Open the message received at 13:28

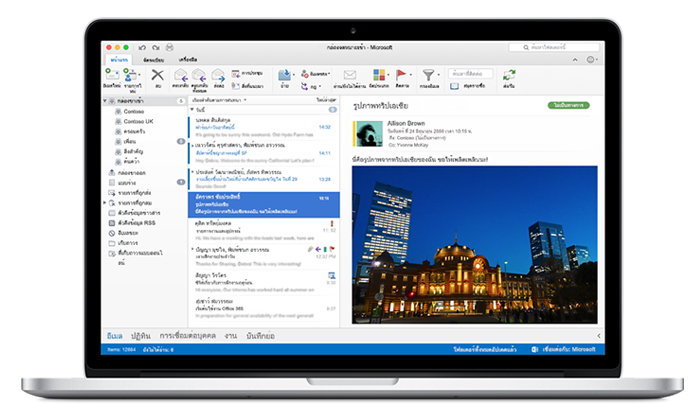263,179
